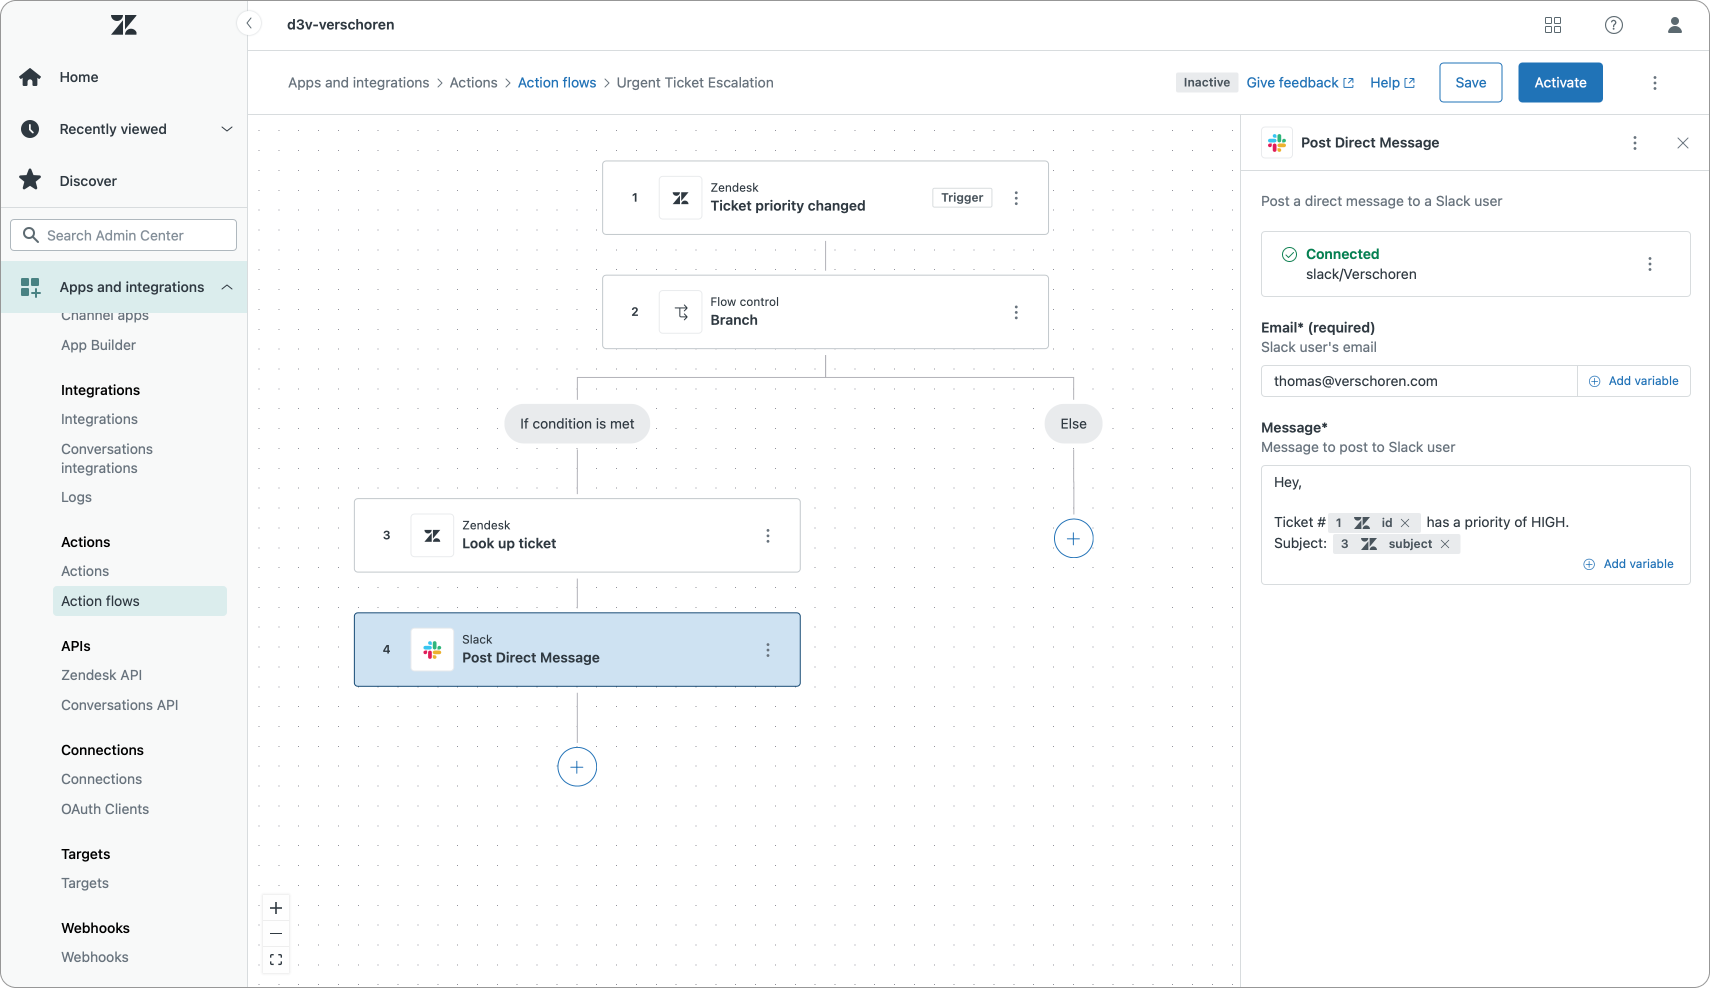
Task: Open Conversations integrations in sidebar
Action: 107,459
